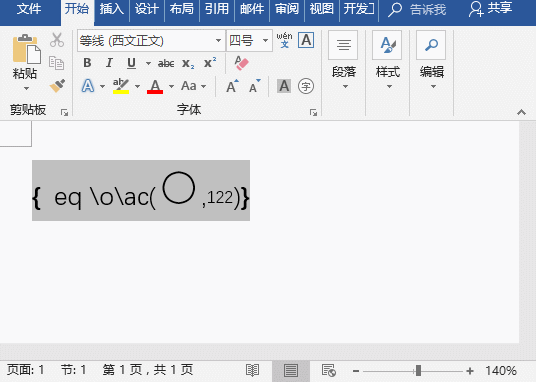Increase font size with larger A

(x=232, y=86)
